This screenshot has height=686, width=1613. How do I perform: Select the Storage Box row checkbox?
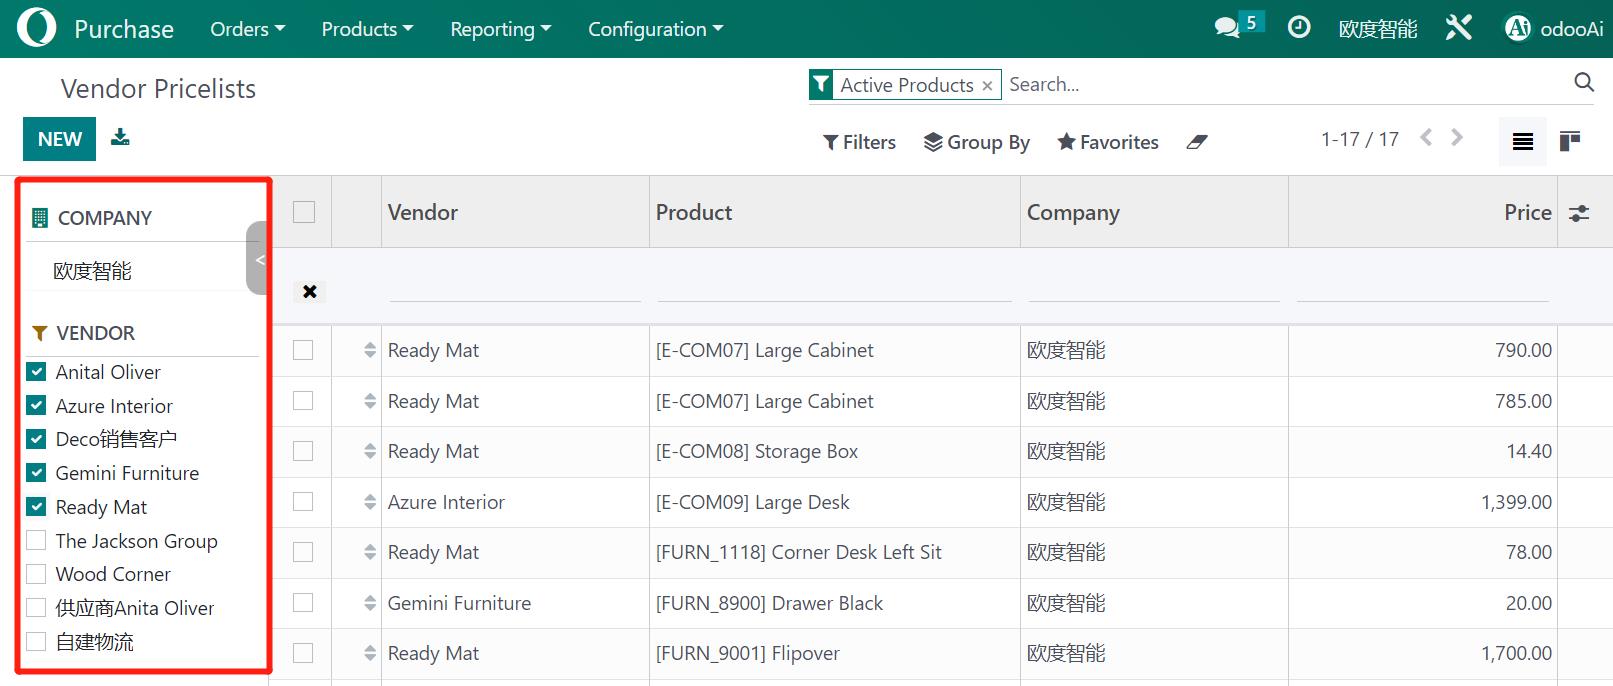(303, 451)
